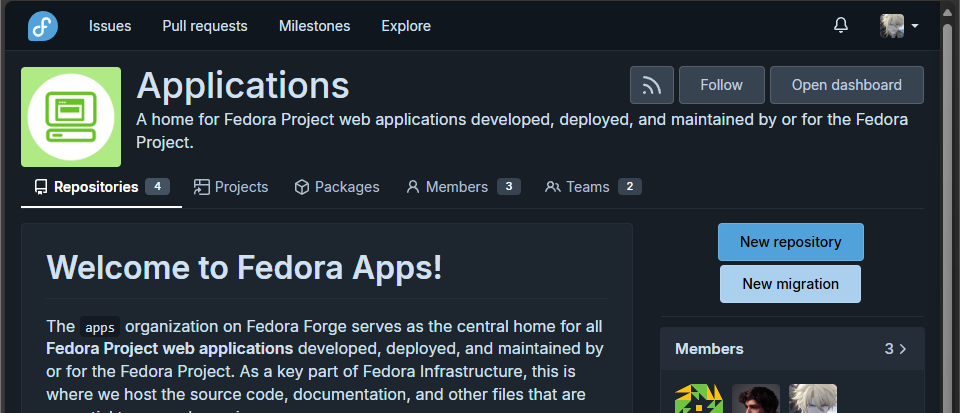Viewport: 960px width, 413px height.
Task: Start a New migration
Action: 790,284
